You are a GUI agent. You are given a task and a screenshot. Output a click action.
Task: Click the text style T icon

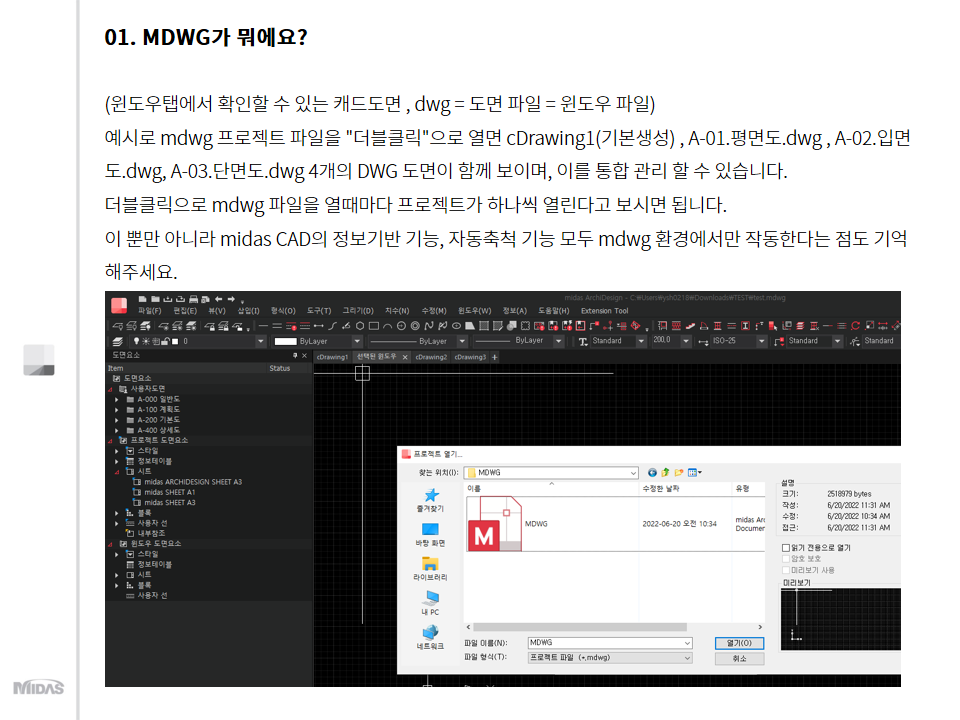pyautogui.click(x=583, y=342)
